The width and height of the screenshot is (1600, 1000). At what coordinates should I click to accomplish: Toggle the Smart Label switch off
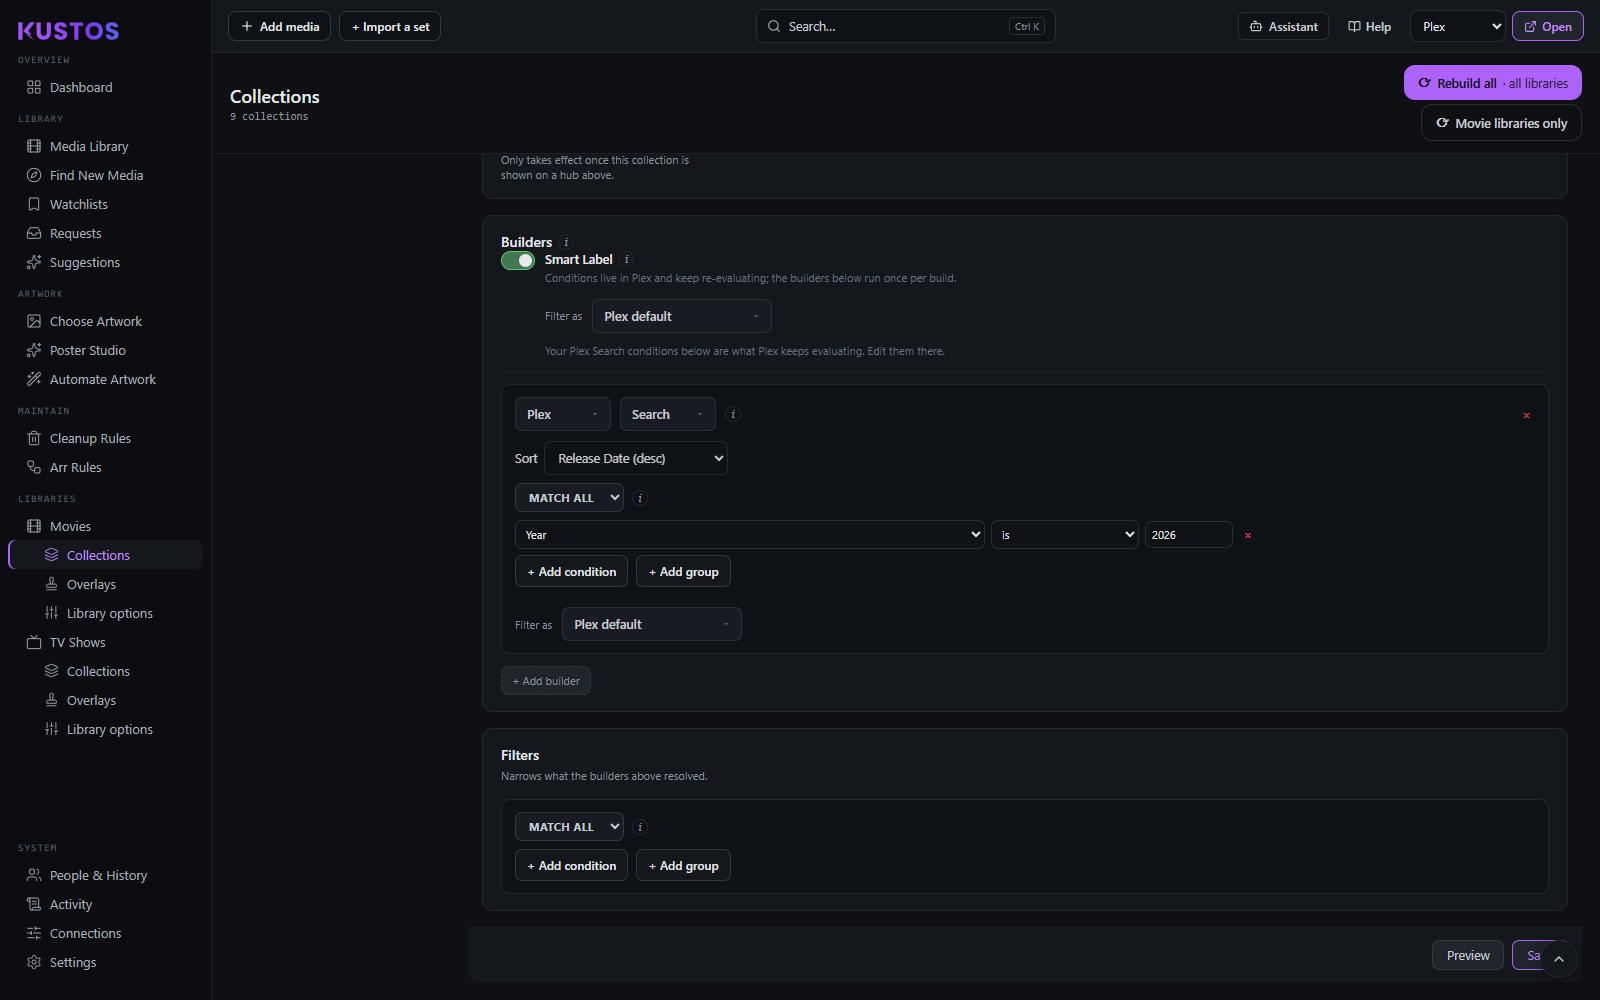point(518,260)
